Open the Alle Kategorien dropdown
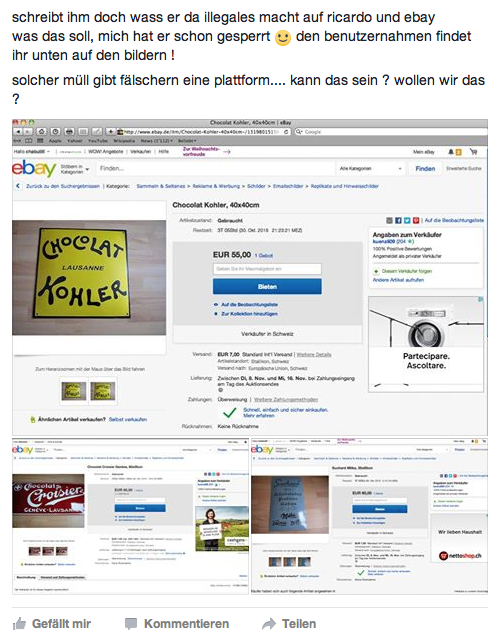499x636 pixels. coord(370,168)
